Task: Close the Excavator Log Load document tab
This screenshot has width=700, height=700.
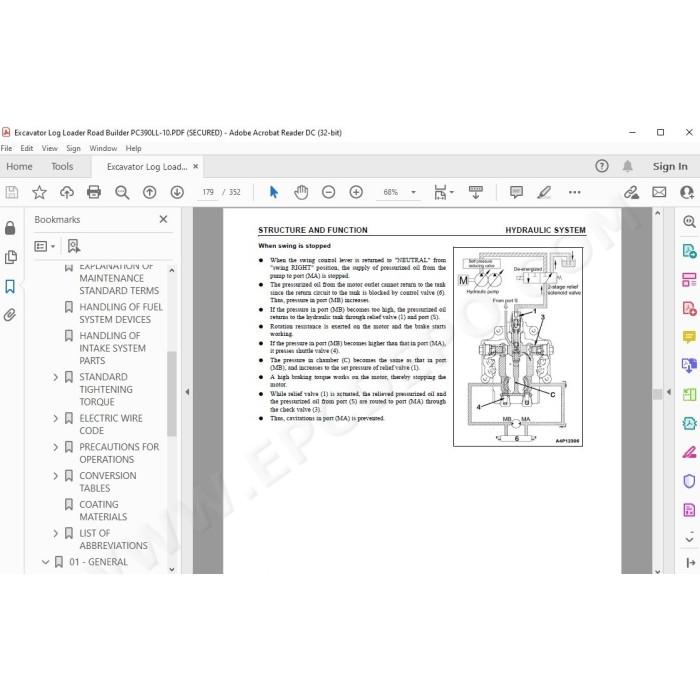Action: tap(196, 167)
